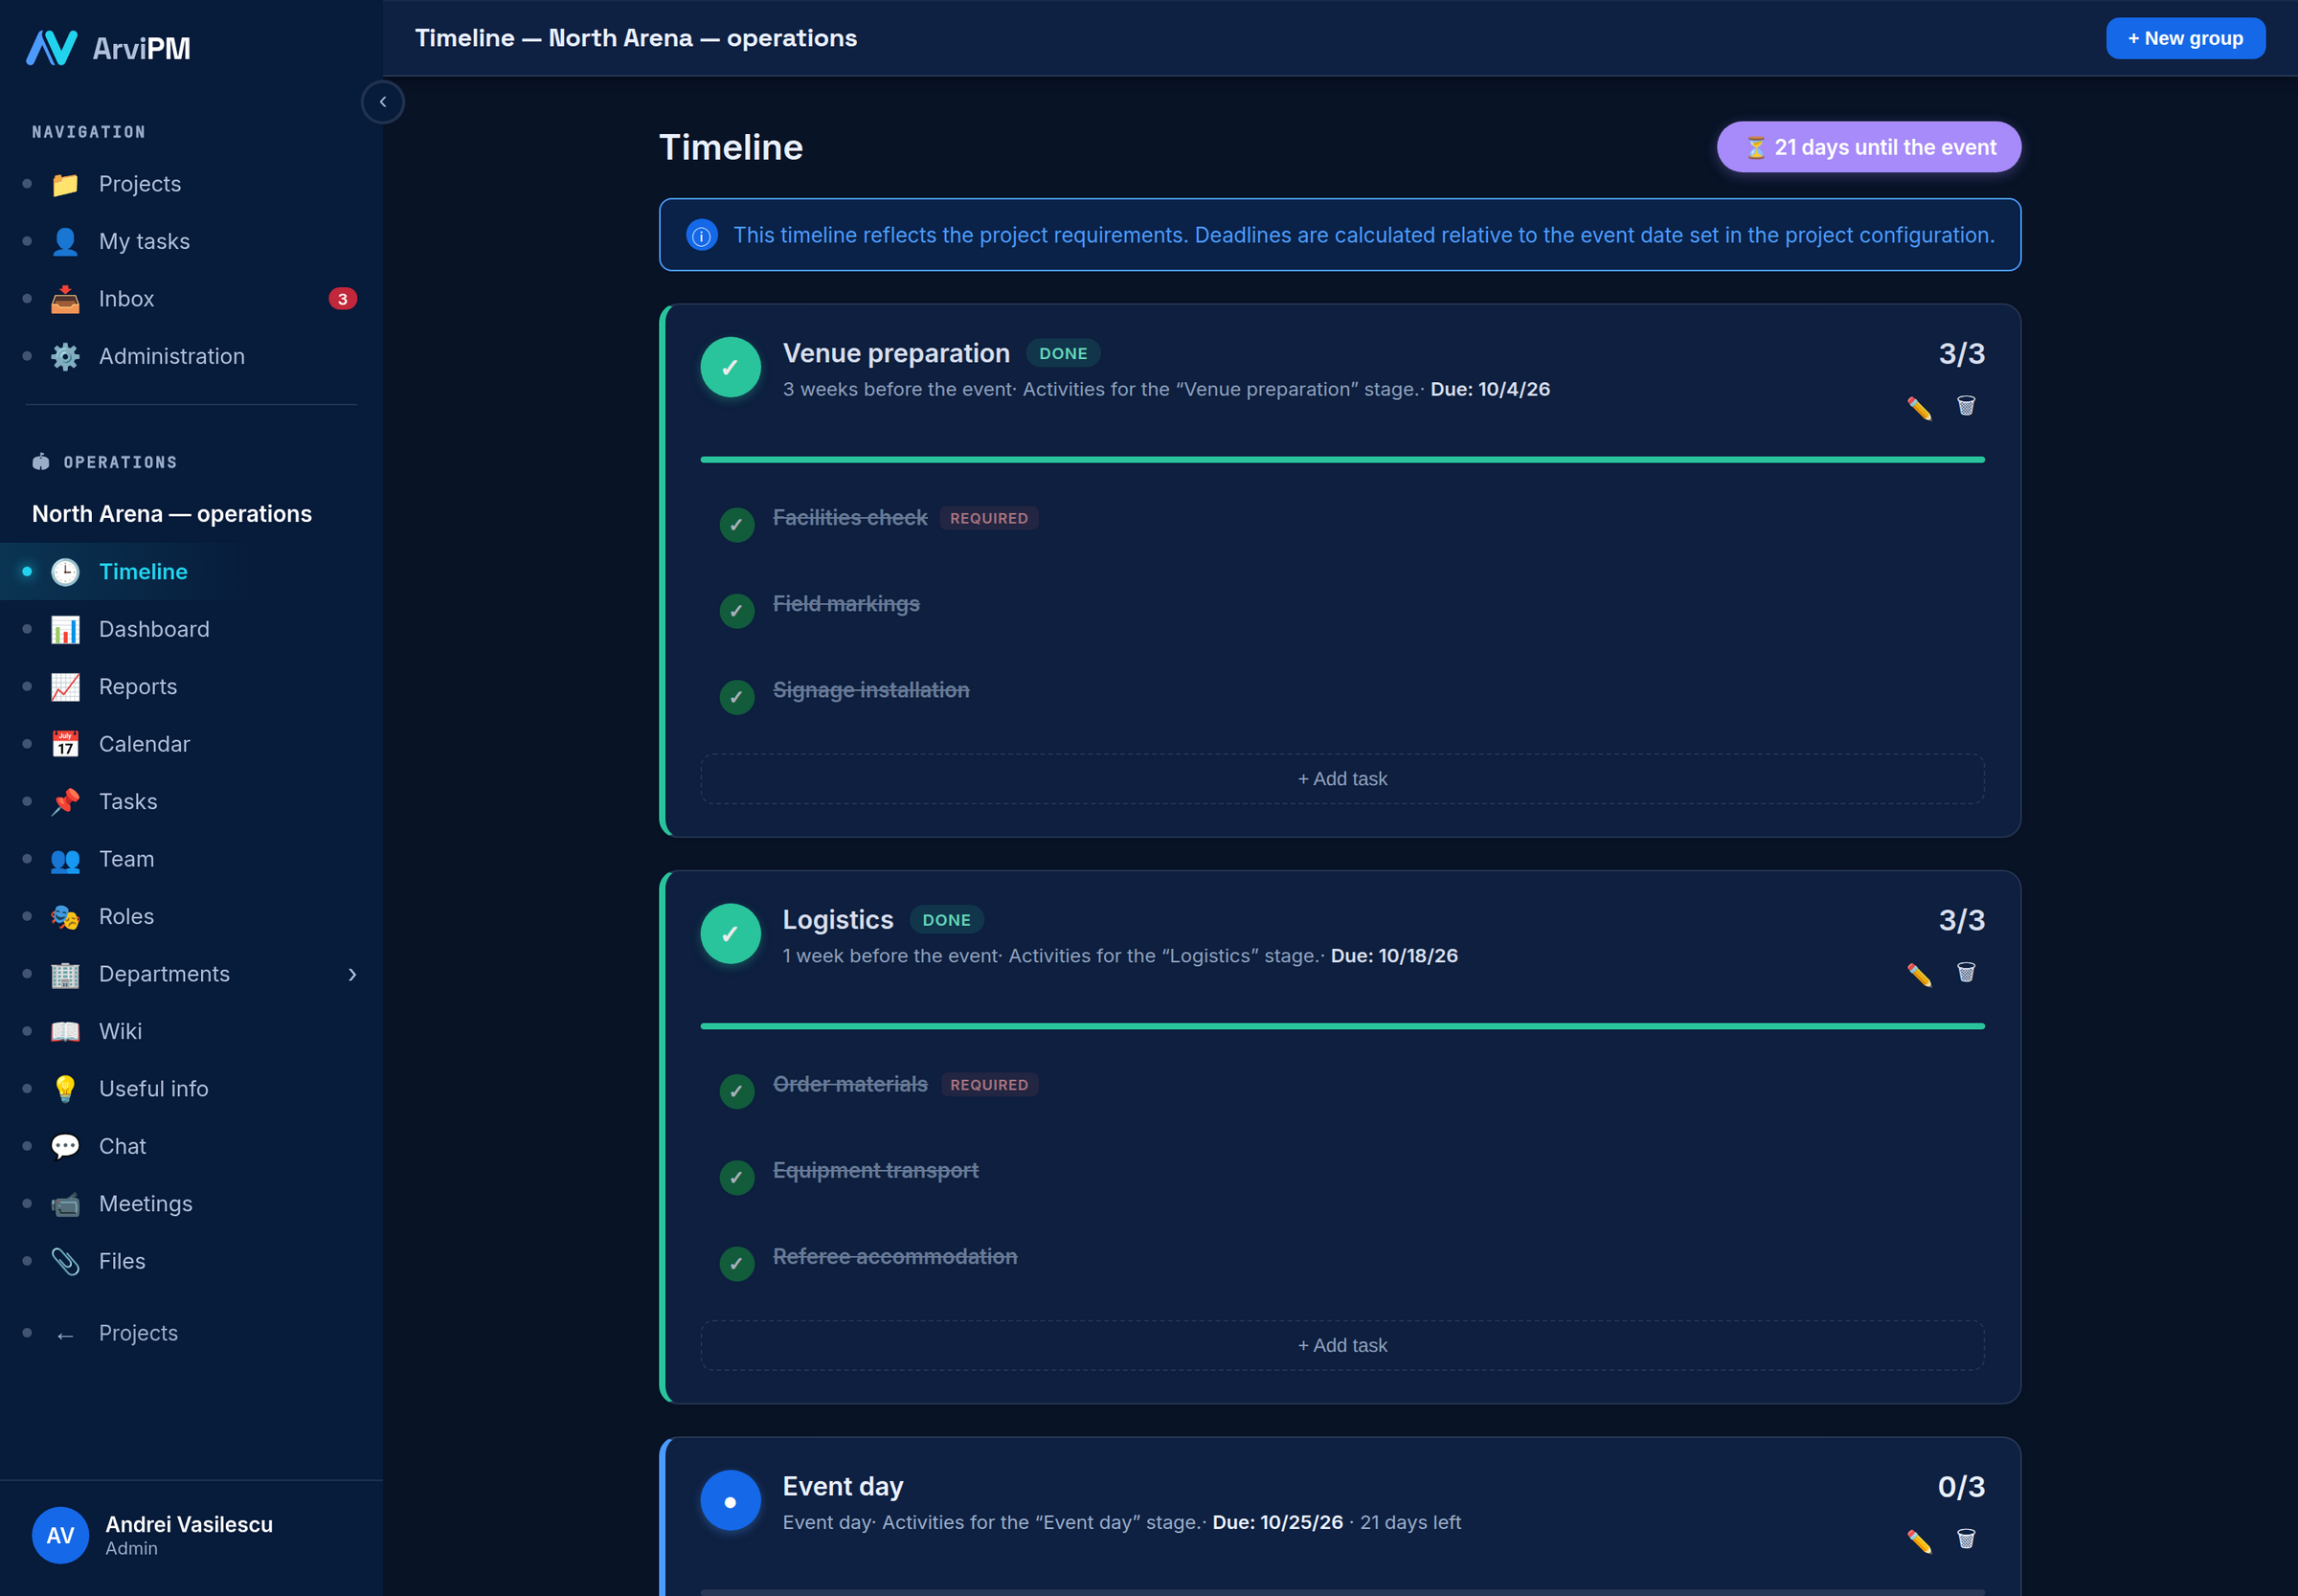Open the Chat speech bubble icon

pos(65,1146)
